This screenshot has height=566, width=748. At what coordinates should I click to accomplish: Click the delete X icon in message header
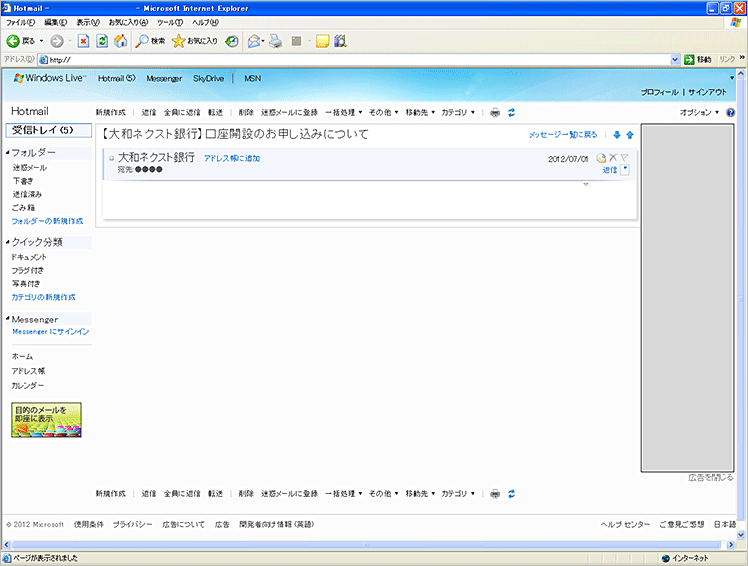pos(613,158)
